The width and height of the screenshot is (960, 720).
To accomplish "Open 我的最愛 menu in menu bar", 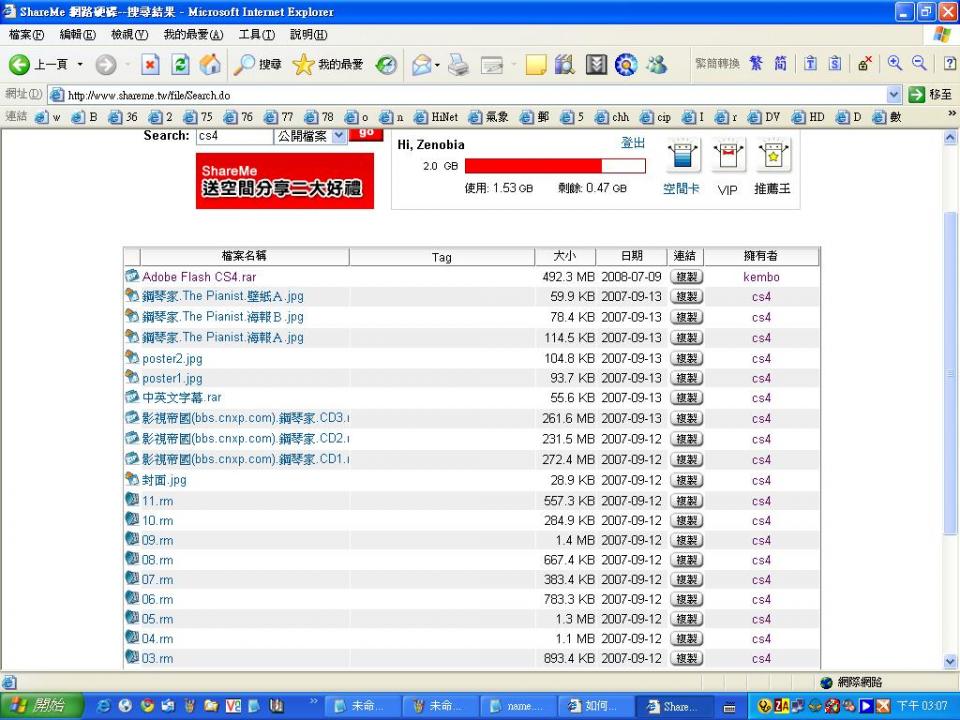I will [193, 35].
